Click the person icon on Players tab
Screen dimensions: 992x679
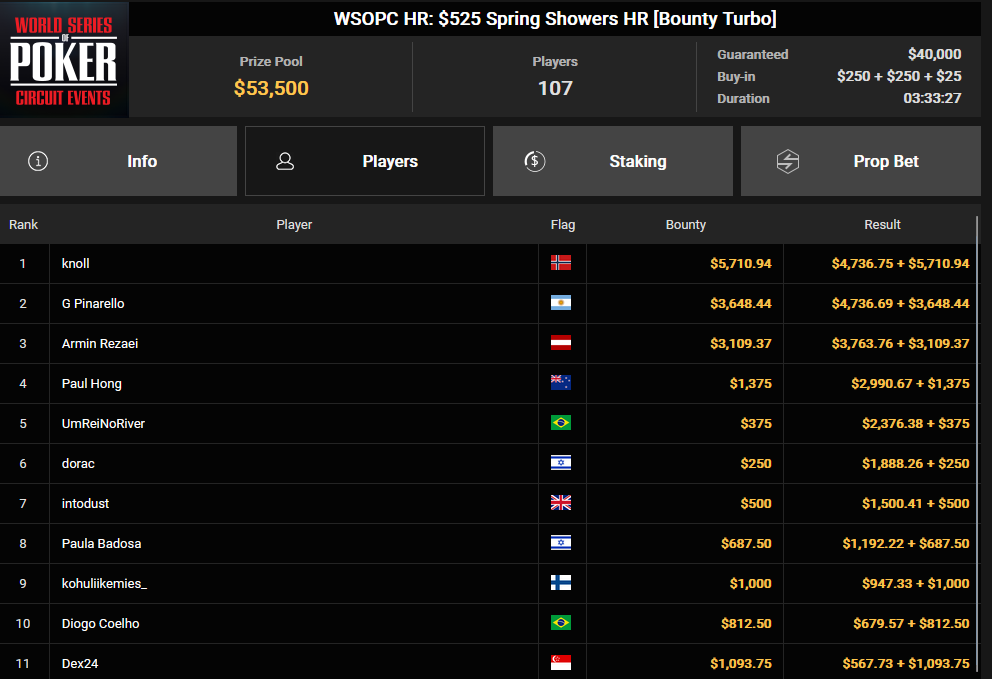pos(285,161)
